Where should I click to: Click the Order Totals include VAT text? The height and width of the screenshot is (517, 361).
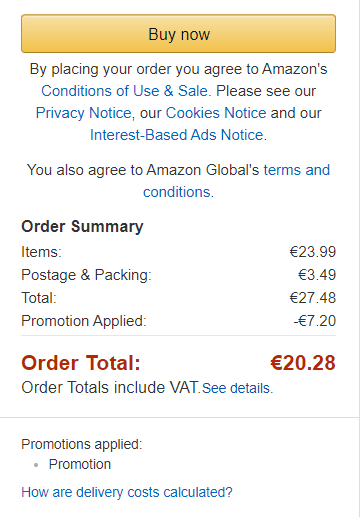tap(111, 388)
